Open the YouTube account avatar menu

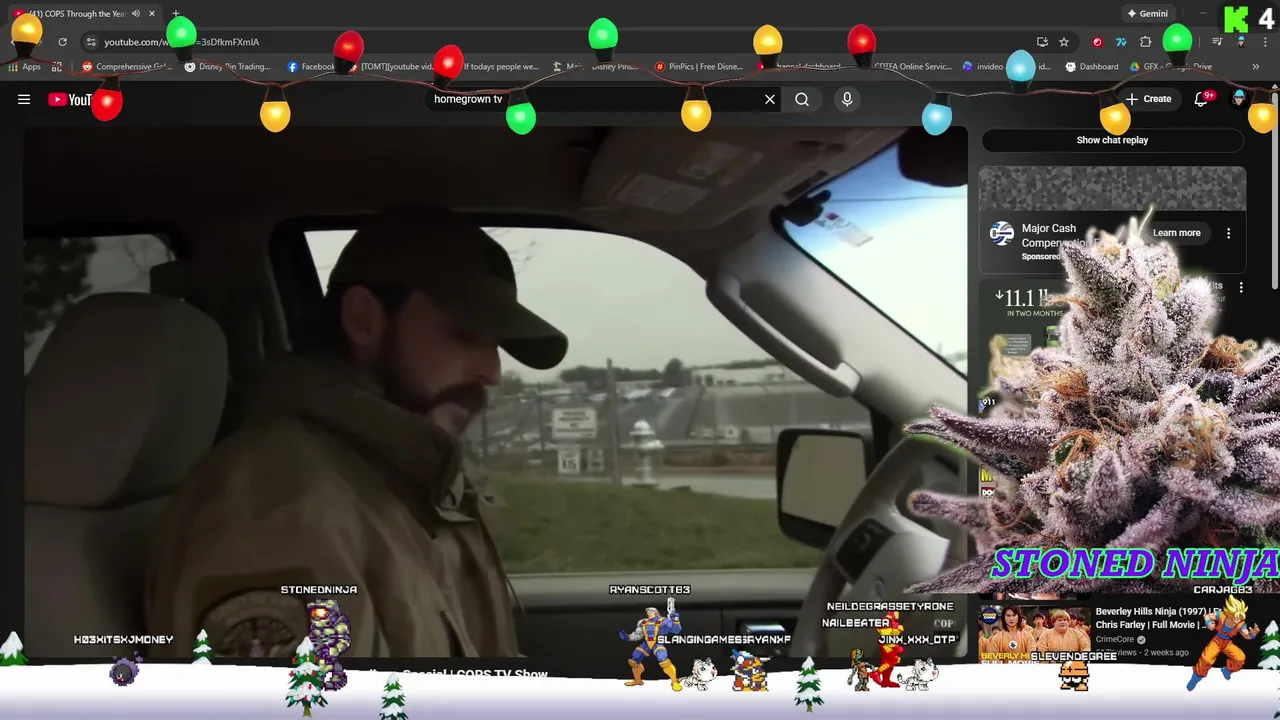(1239, 98)
